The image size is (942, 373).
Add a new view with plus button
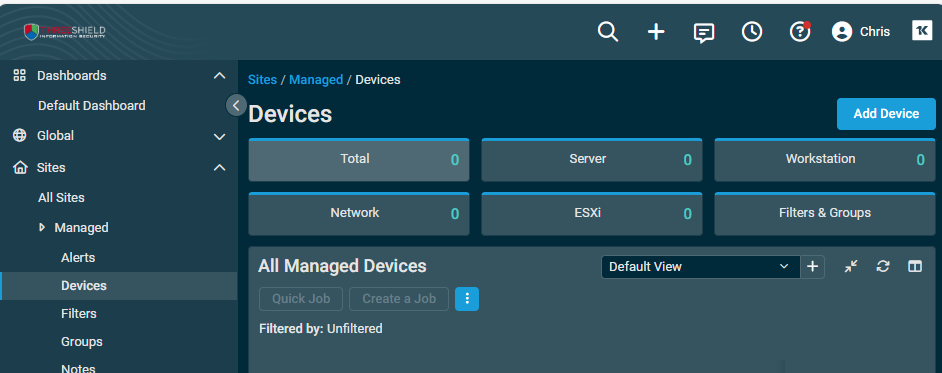812,267
